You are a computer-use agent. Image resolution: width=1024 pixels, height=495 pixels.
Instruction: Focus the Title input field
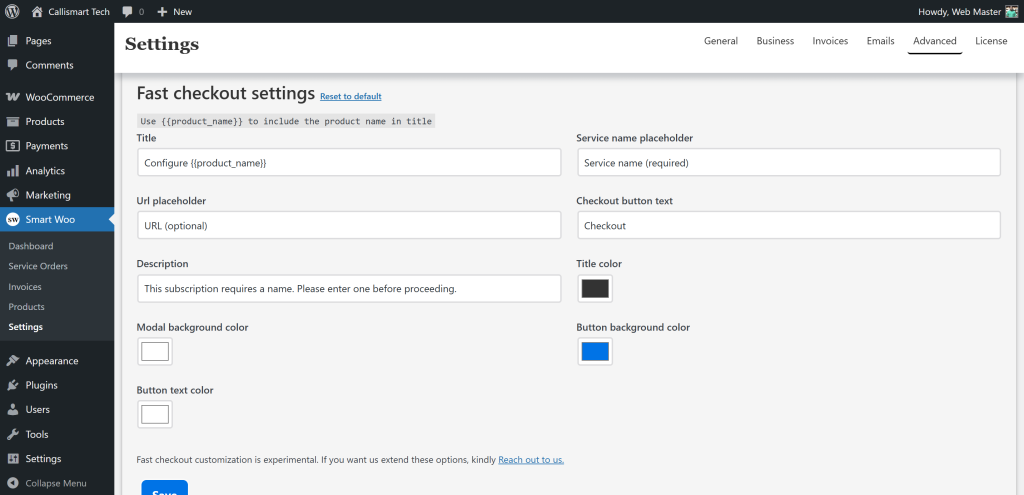[349, 162]
